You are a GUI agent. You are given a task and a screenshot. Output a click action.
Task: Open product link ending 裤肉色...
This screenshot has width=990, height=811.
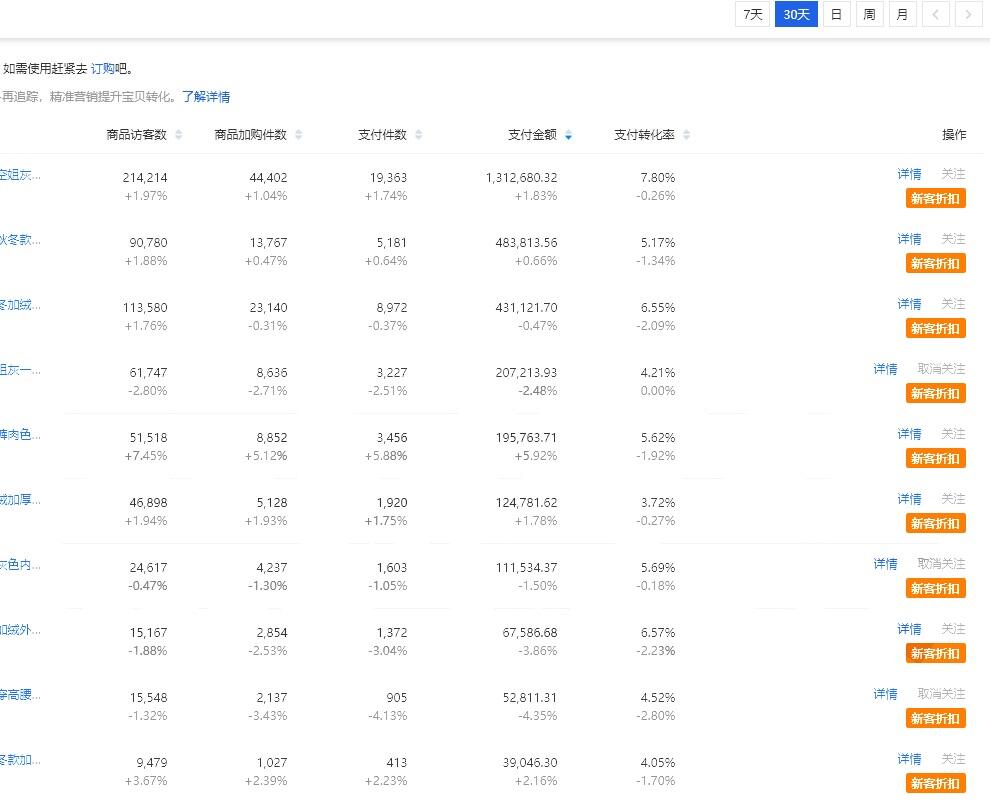tap(20, 435)
